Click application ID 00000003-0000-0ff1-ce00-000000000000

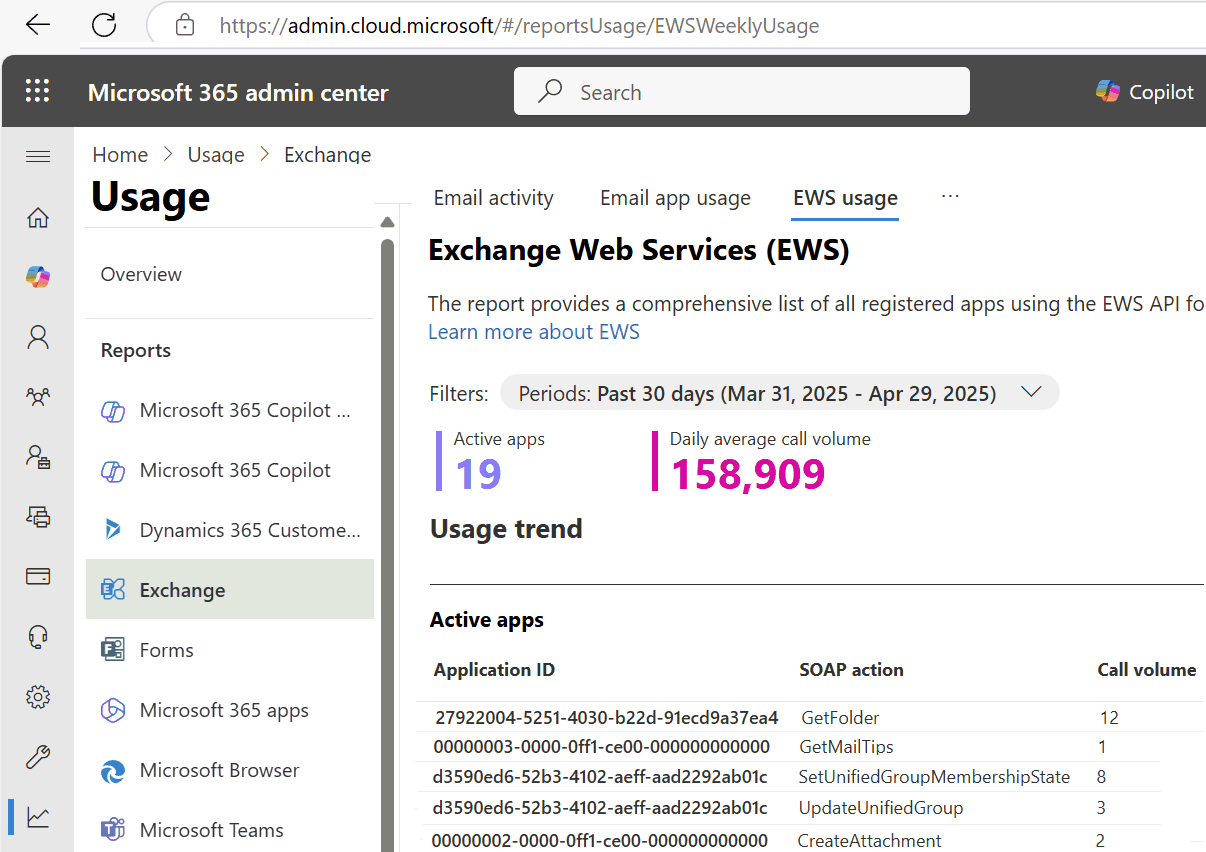601,747
